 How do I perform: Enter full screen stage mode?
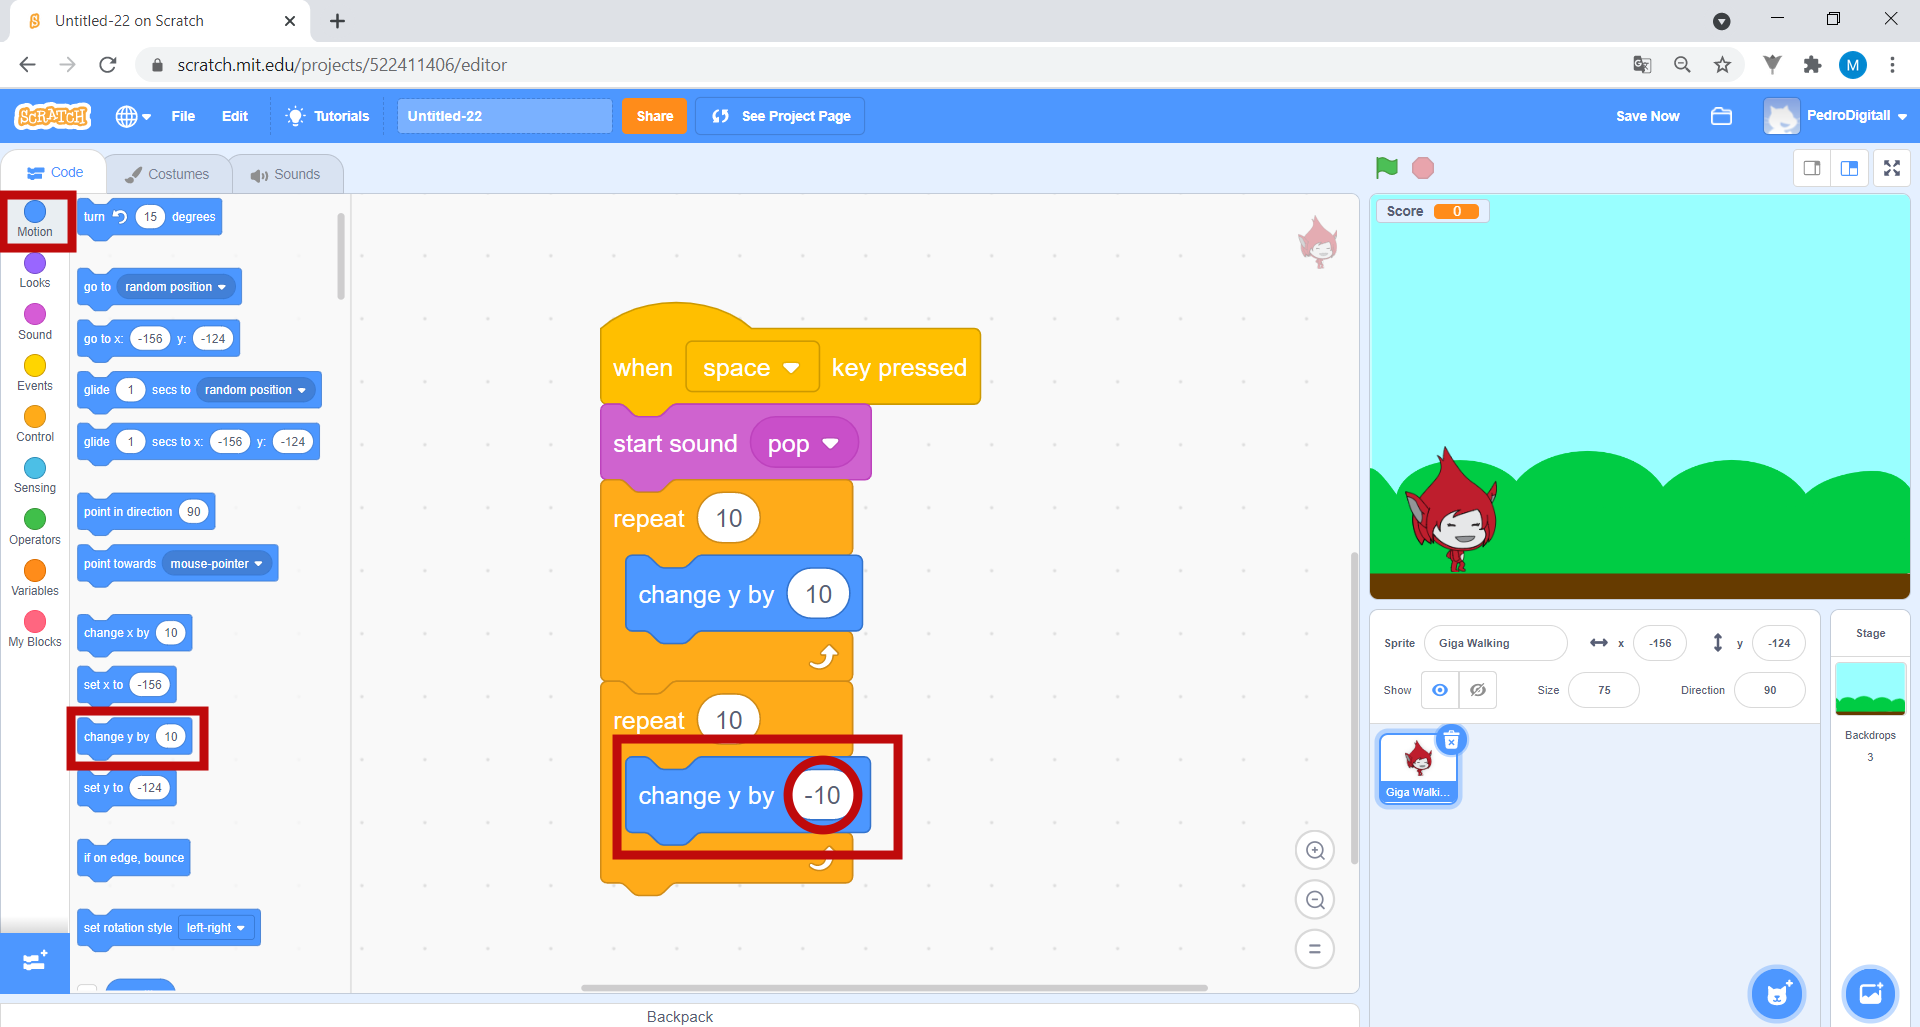[x=1892, y=168]
